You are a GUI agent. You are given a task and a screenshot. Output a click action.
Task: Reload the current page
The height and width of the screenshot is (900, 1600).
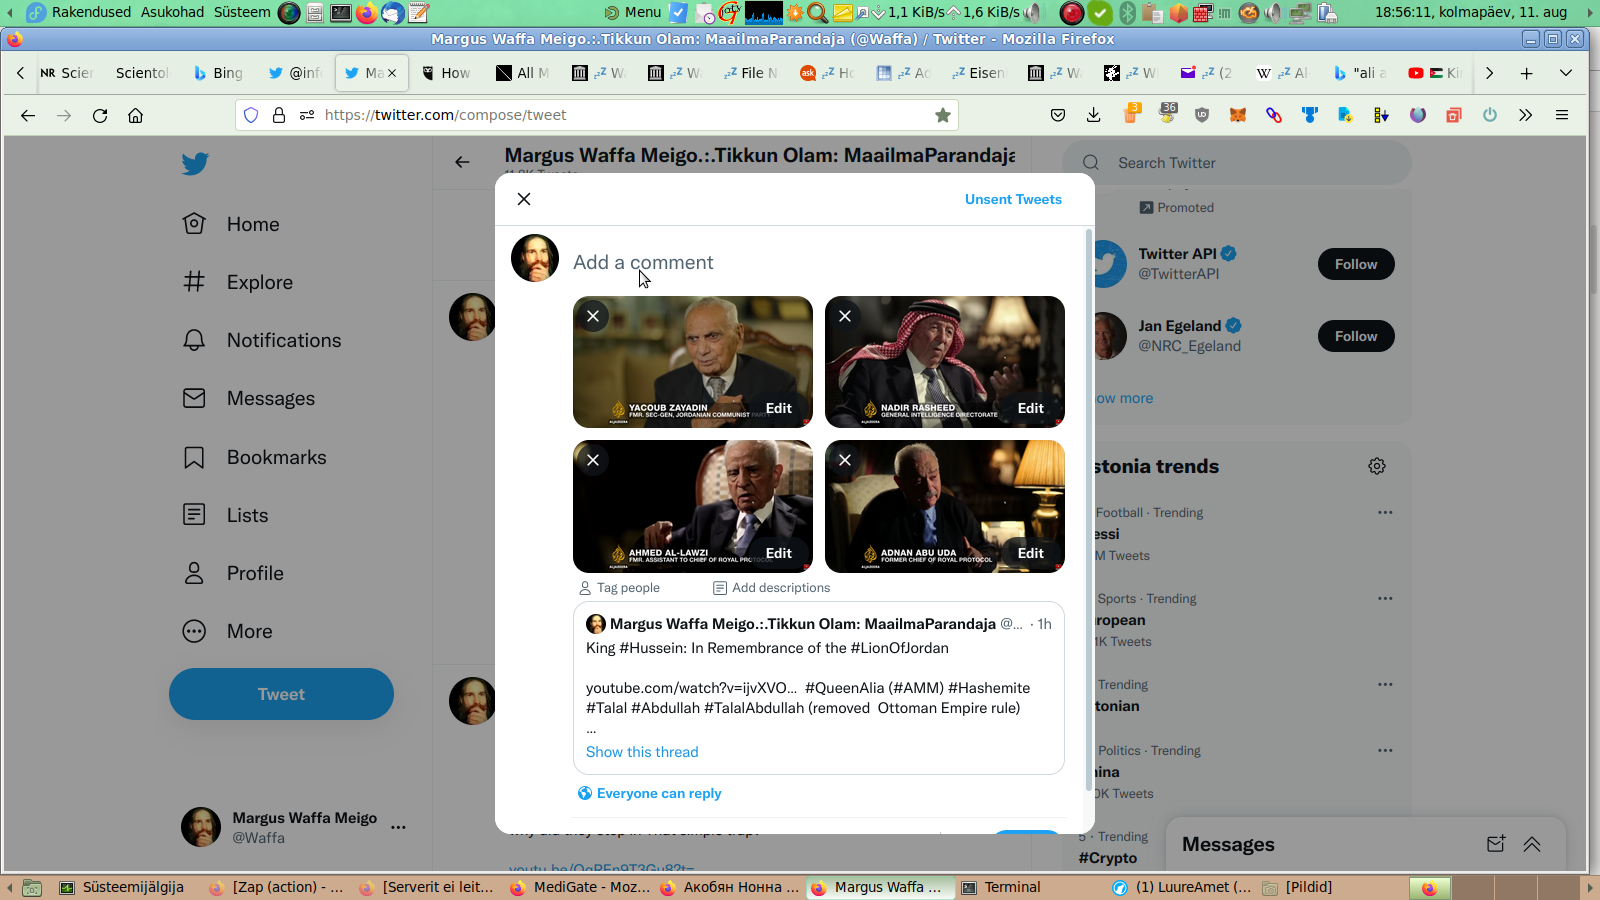(x=100, y=115)
